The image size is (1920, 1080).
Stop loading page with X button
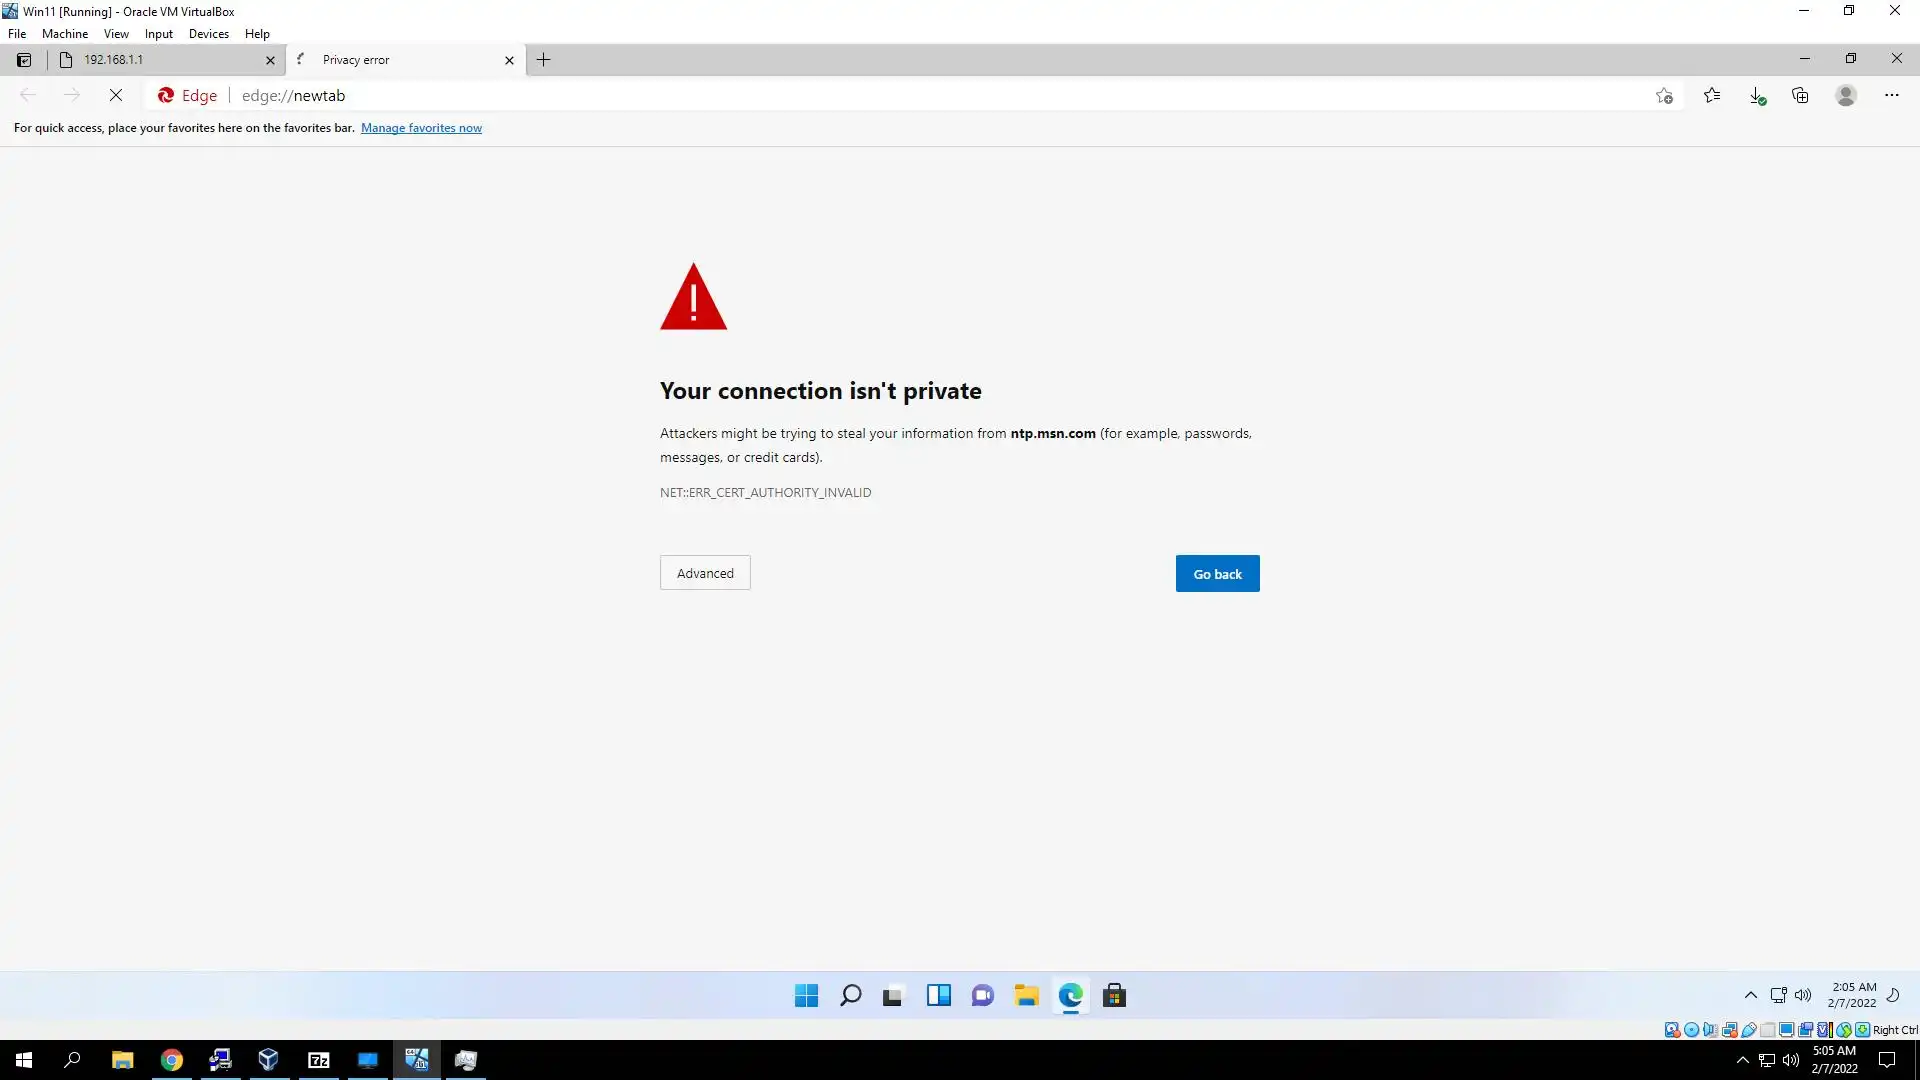point(116,95)
